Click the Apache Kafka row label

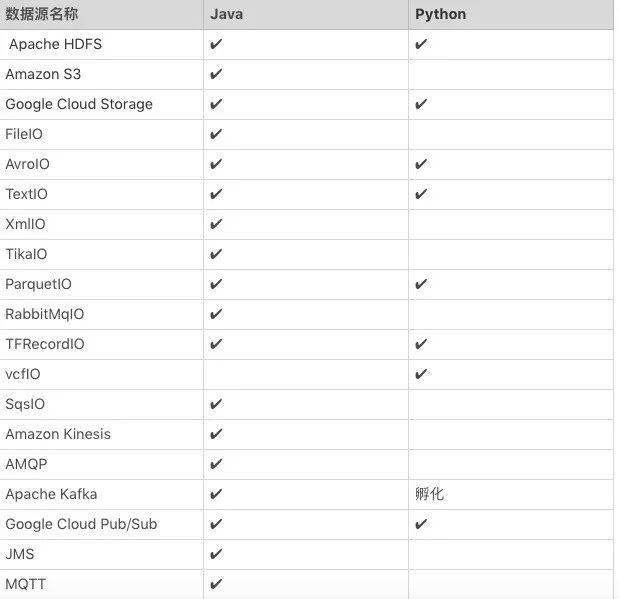tap(51, 494)
